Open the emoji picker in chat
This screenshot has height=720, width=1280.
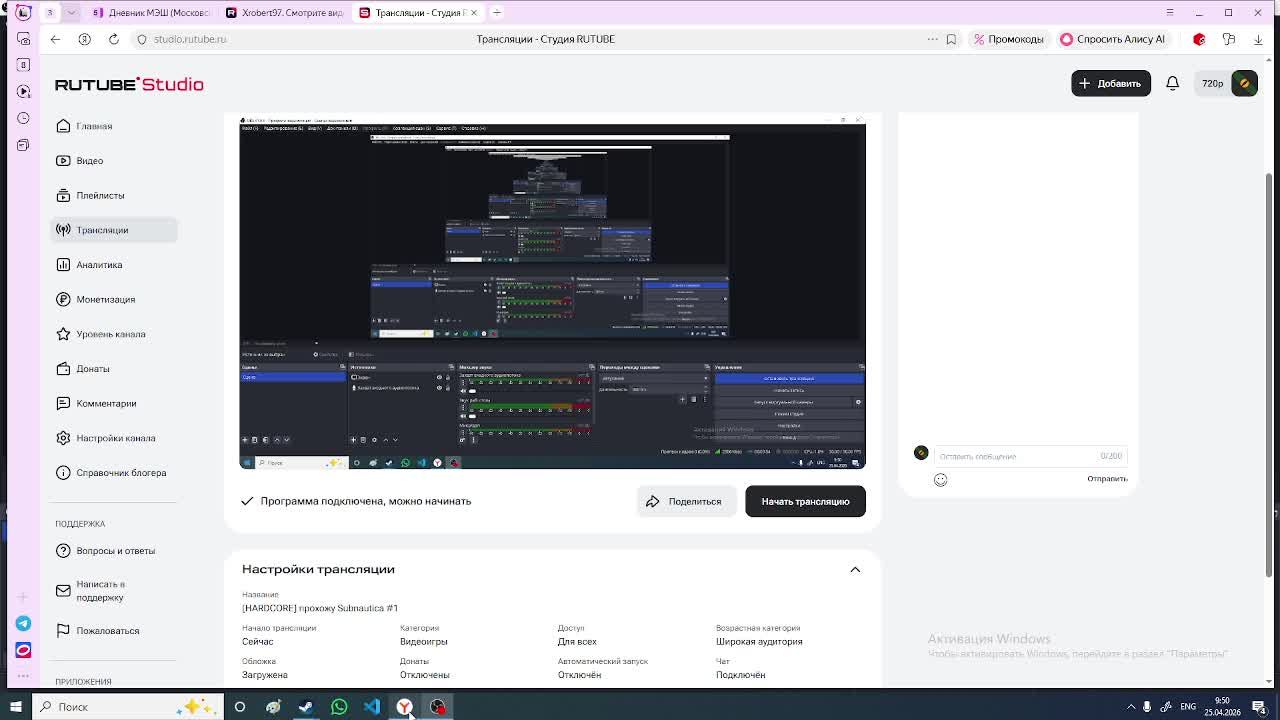tap(940, 480)
